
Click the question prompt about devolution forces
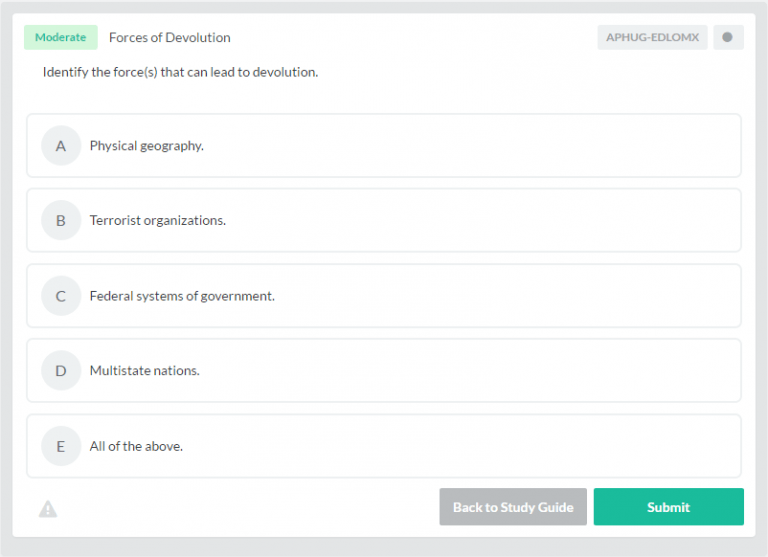tap(180, 72)
